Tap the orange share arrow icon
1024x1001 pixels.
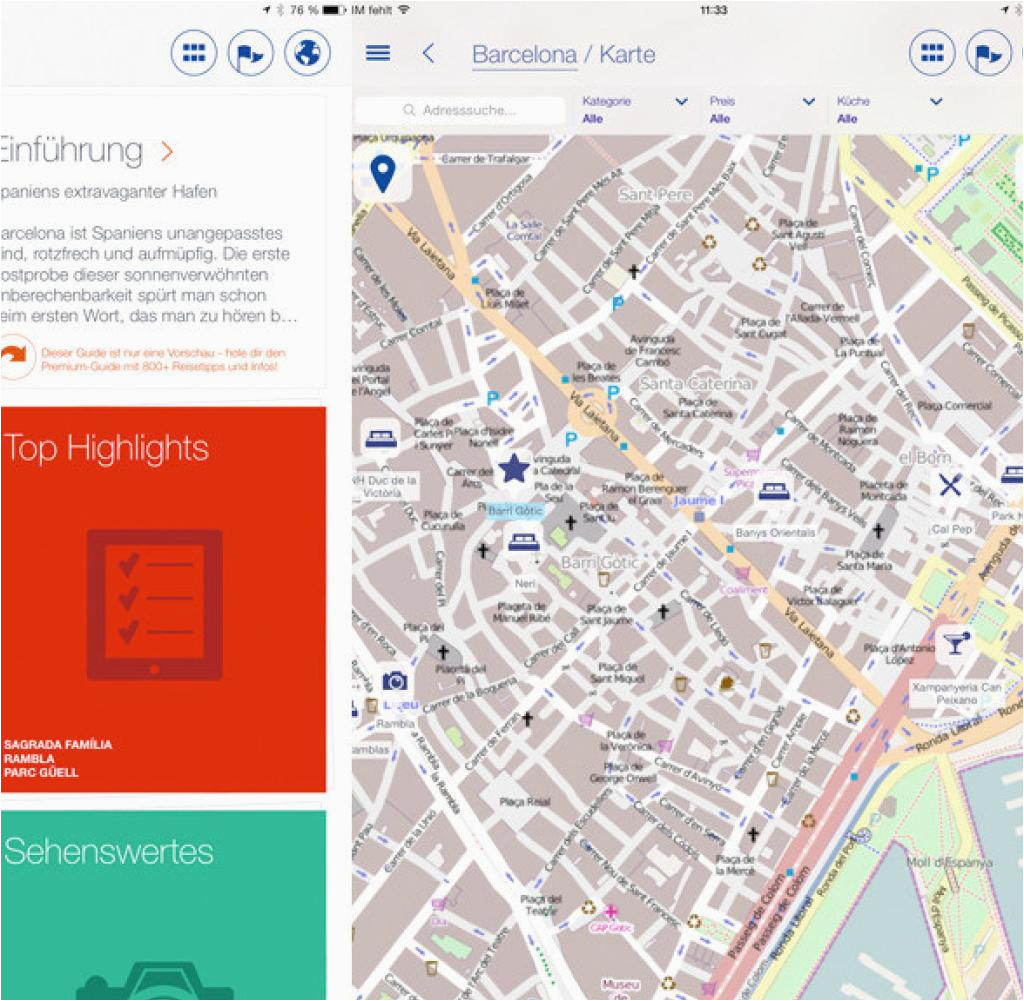pos(14,356)
